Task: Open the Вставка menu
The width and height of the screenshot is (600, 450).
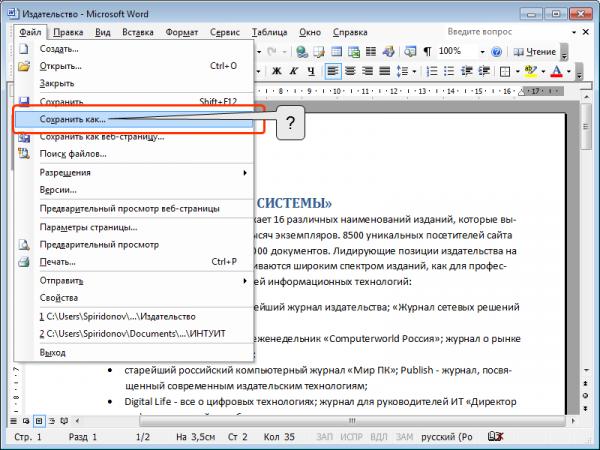Action: (138, 33)
